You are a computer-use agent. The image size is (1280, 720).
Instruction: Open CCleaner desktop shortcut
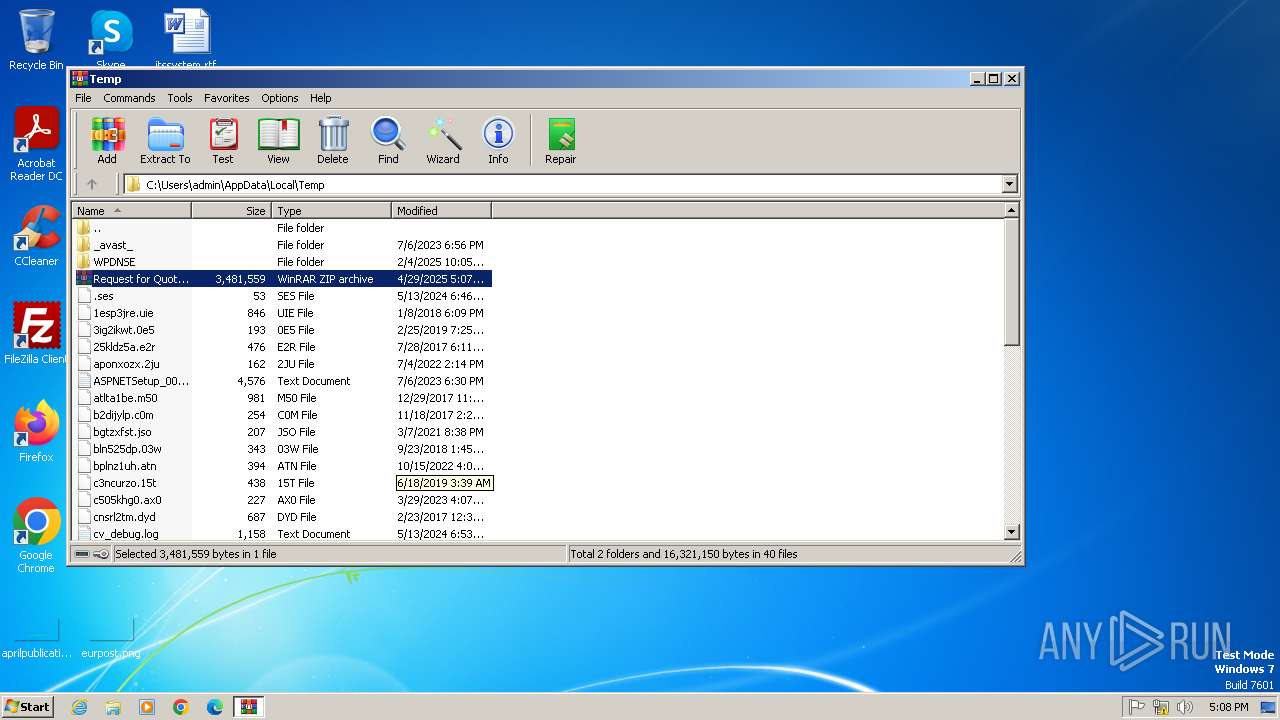[x=36, y=236]
